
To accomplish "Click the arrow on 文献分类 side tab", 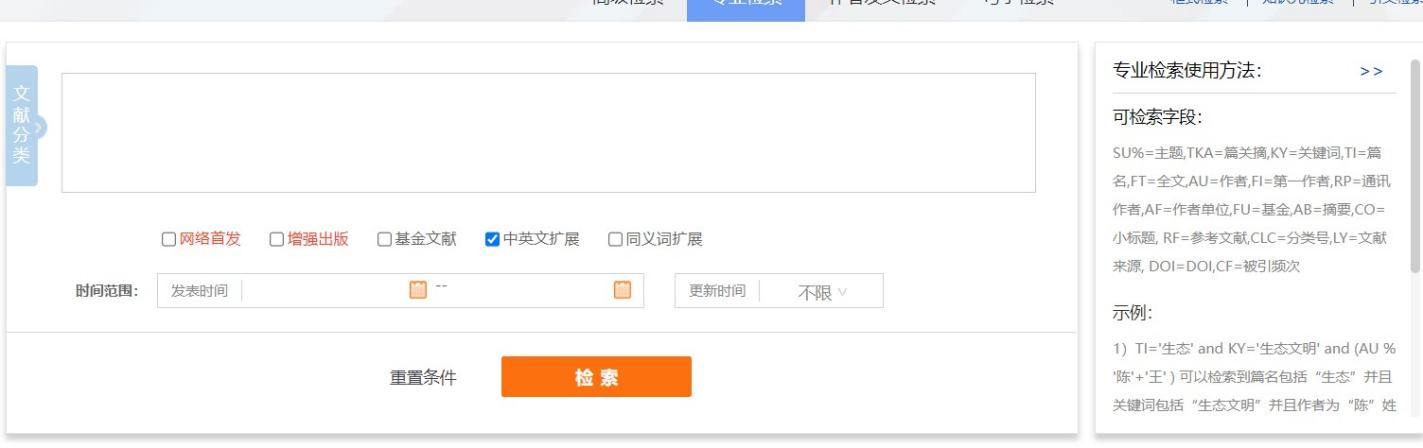I will pyautogui.click(x=39, y=127).
